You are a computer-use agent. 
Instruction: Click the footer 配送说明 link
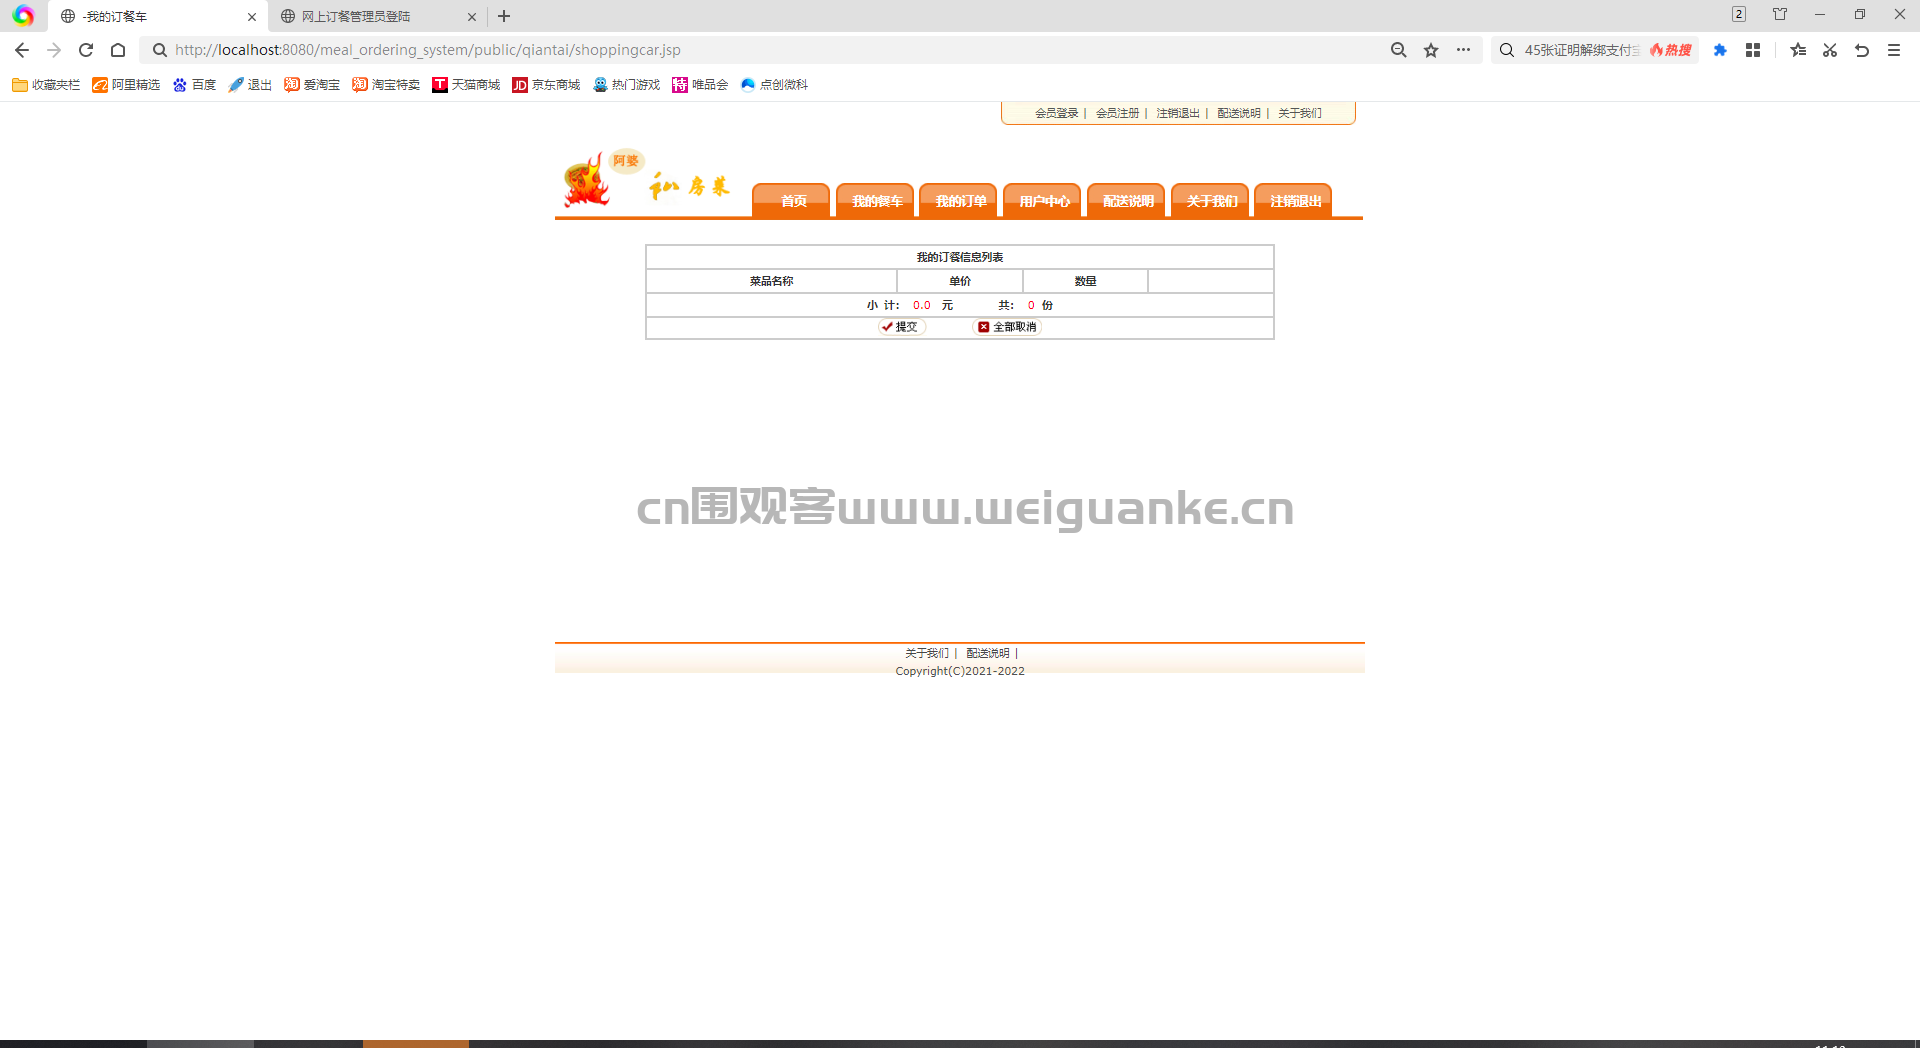[988, 653]
